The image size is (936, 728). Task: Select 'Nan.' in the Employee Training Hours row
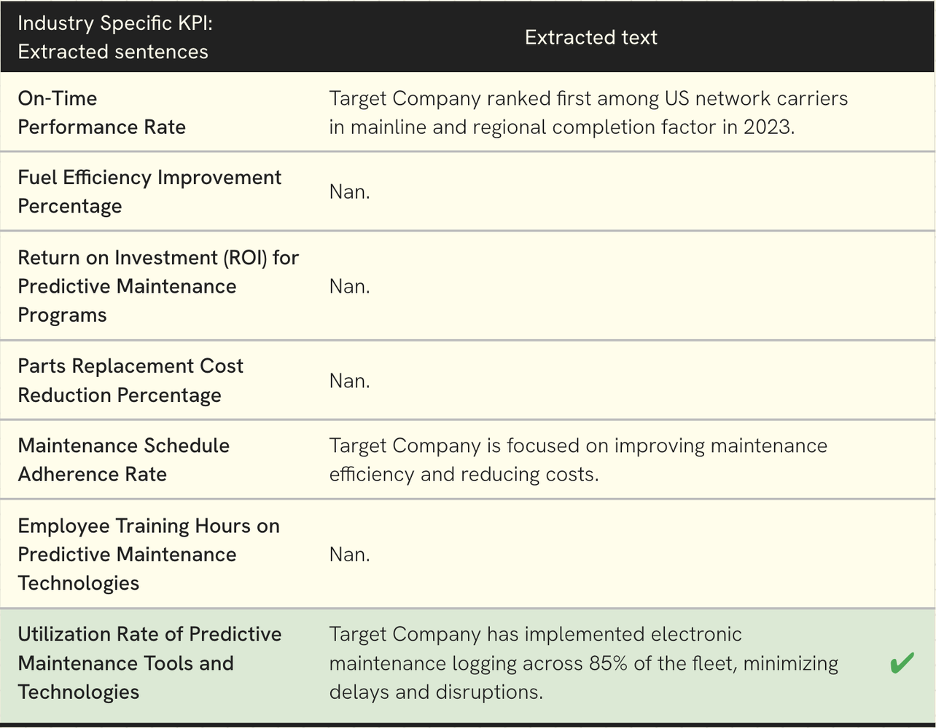tap(349, 554)
